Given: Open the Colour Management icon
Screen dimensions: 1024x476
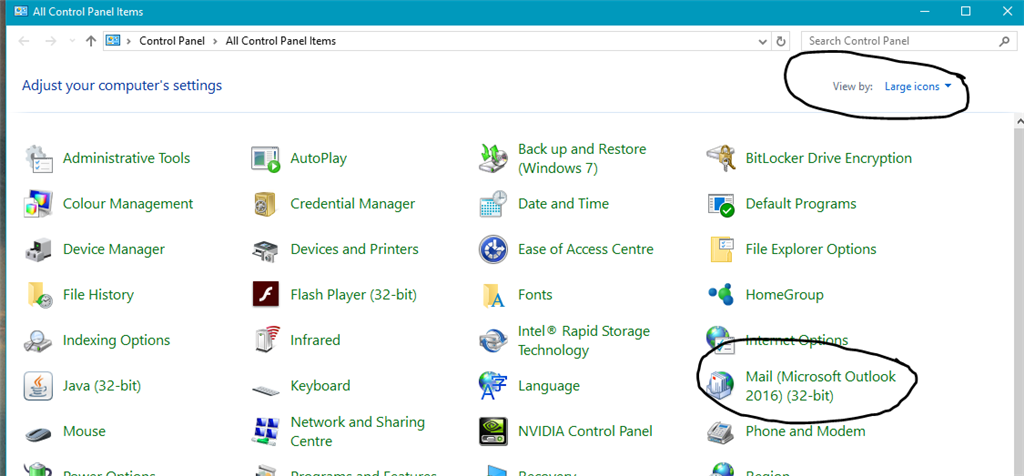Looking at the screenshot, I should click(x=39, y=204).
